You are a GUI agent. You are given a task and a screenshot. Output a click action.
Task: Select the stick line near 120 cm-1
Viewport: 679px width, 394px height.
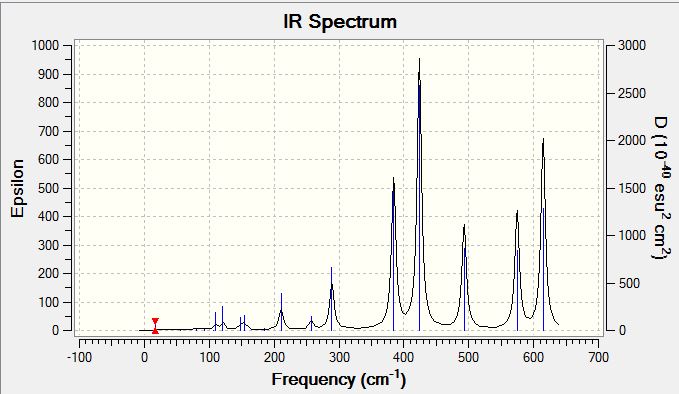pyautogui.click(x=223, y=318)
